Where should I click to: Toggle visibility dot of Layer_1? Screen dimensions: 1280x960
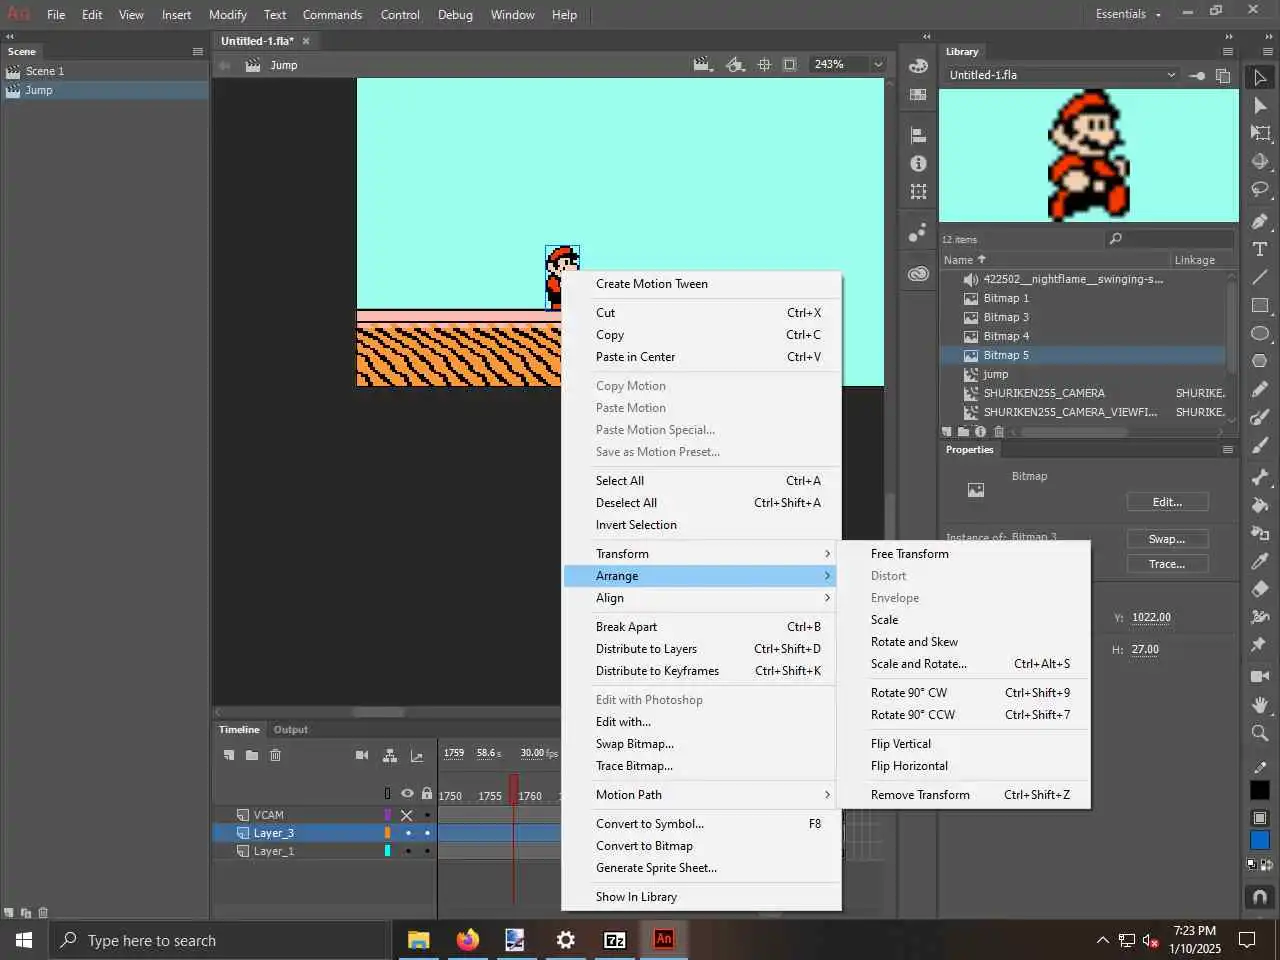click(408, 851)
